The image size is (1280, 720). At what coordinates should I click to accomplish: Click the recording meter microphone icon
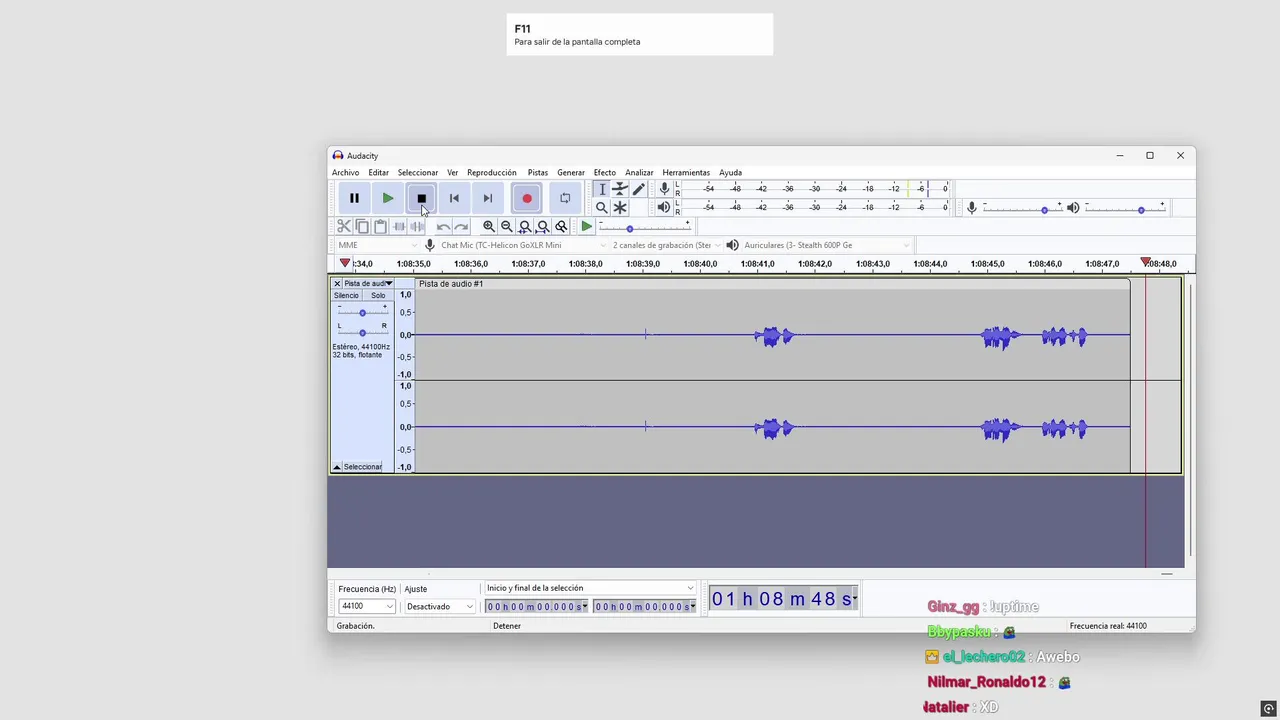coord(663,189)
